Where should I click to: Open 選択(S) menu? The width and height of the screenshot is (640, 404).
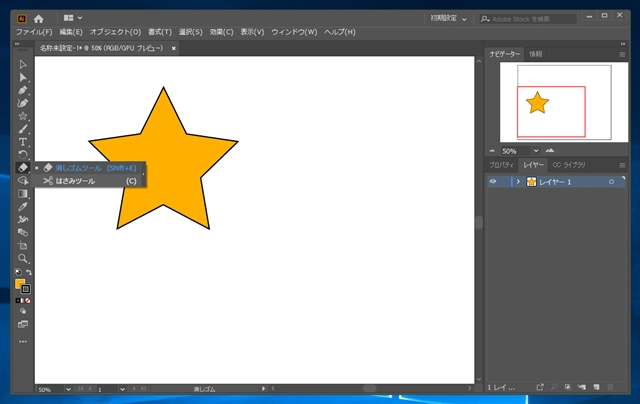tap(190, 32)
